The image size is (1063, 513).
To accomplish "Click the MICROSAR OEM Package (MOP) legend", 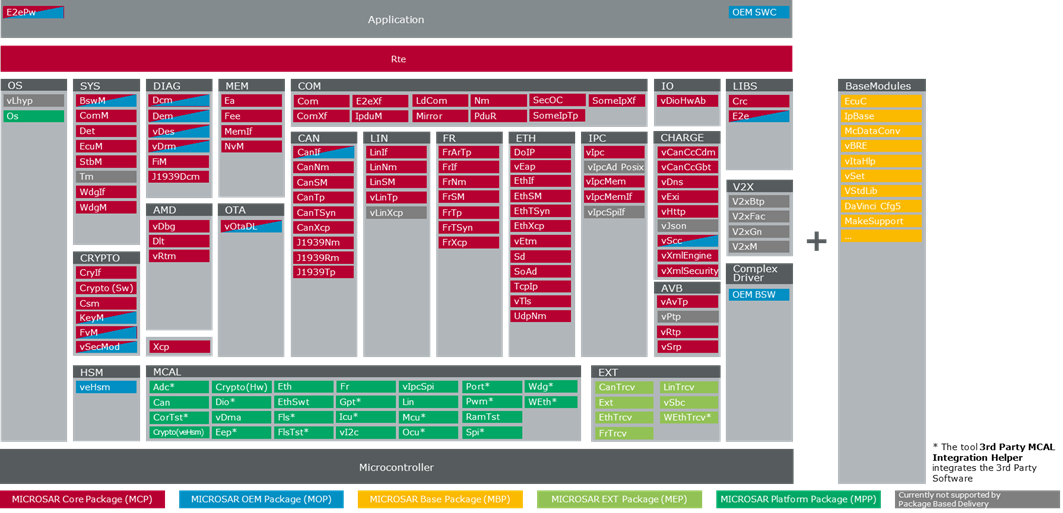I will point(261,500).
